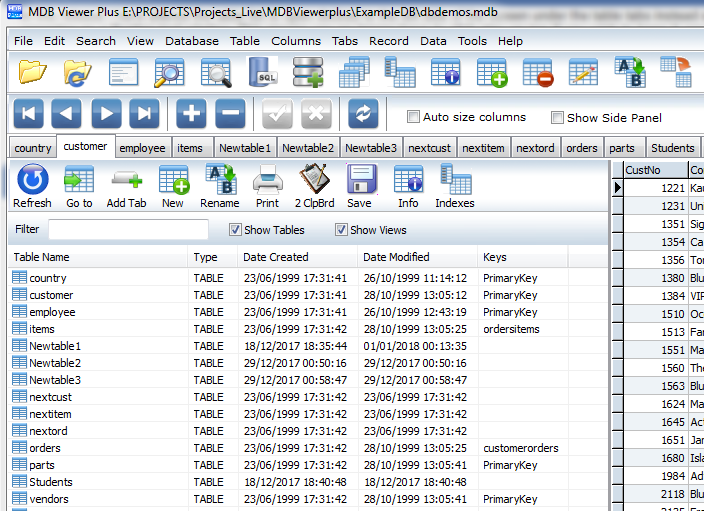Click Refresh in table list toolbar
704x511 pixels.
click(32, 186)
